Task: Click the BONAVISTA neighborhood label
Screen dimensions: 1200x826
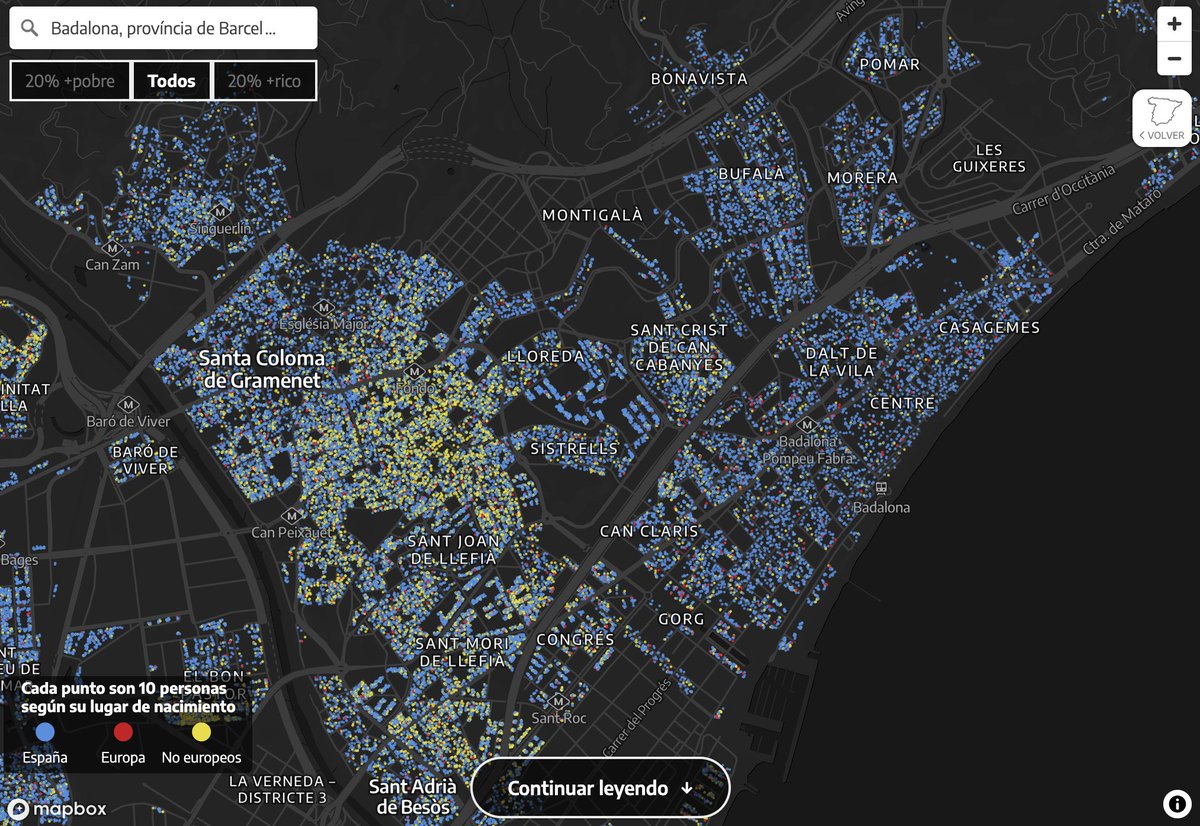Action: (x=699, y=78)
